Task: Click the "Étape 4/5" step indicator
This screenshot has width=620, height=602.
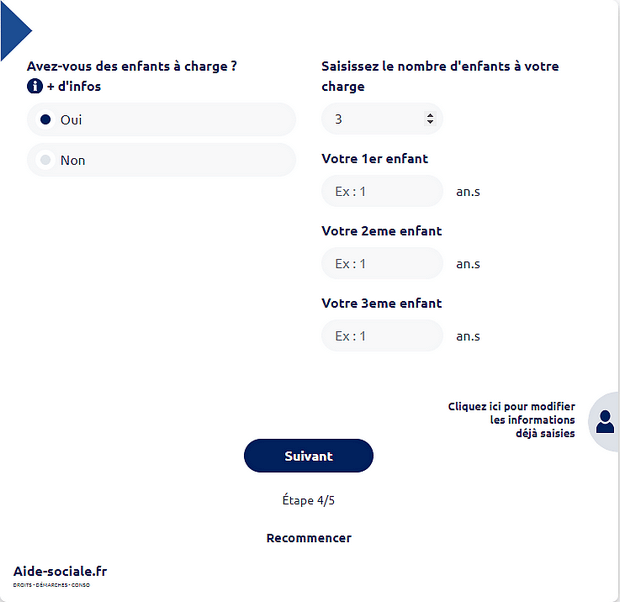Action: pyautogui.click(x=309, y=500)
